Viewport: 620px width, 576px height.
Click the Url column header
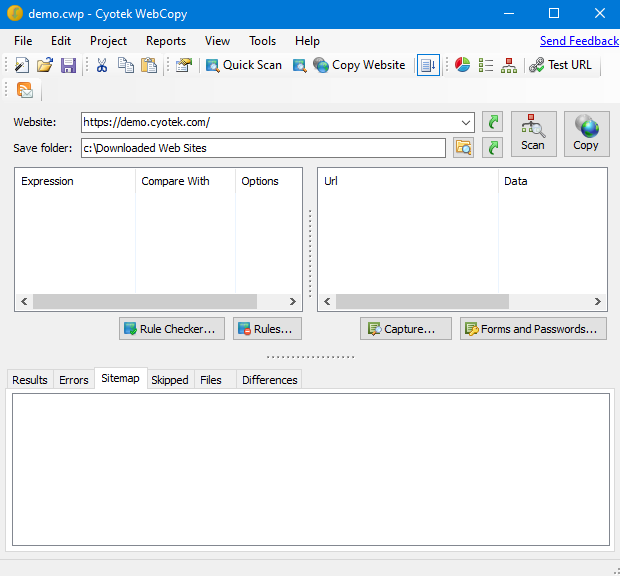pos(408,181)
